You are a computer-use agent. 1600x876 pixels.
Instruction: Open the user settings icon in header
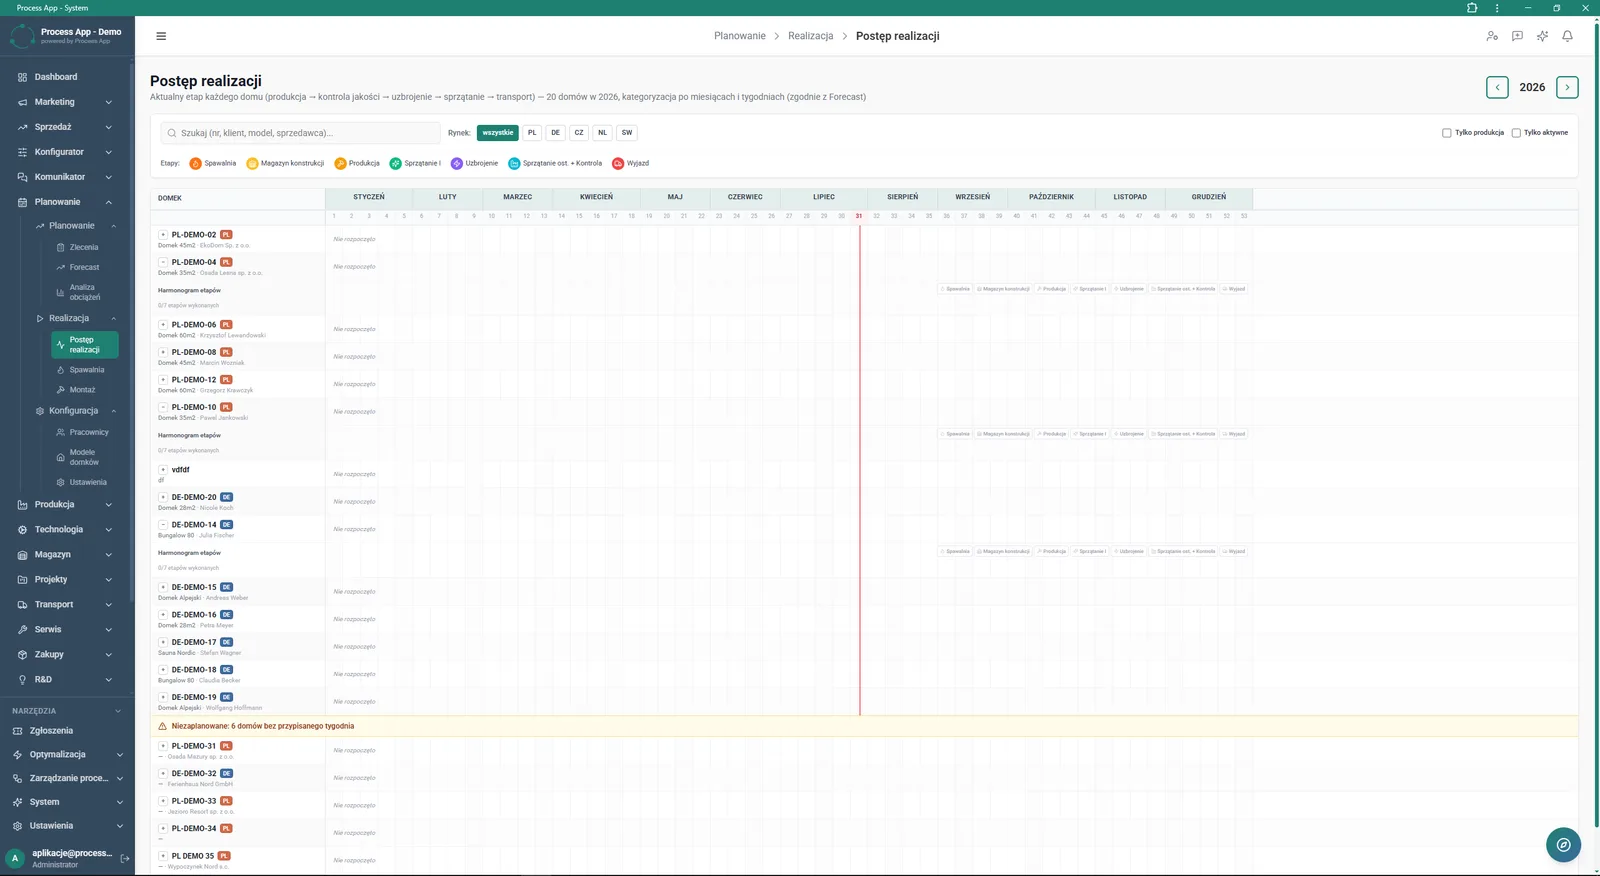(1492, 36)
